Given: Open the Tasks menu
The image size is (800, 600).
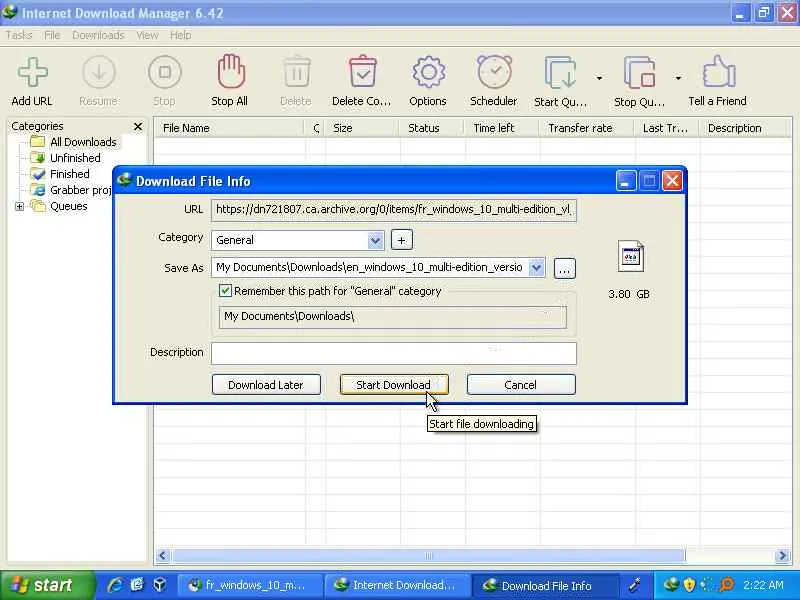Looking at the screenshot, I should [x=19, y=35].
